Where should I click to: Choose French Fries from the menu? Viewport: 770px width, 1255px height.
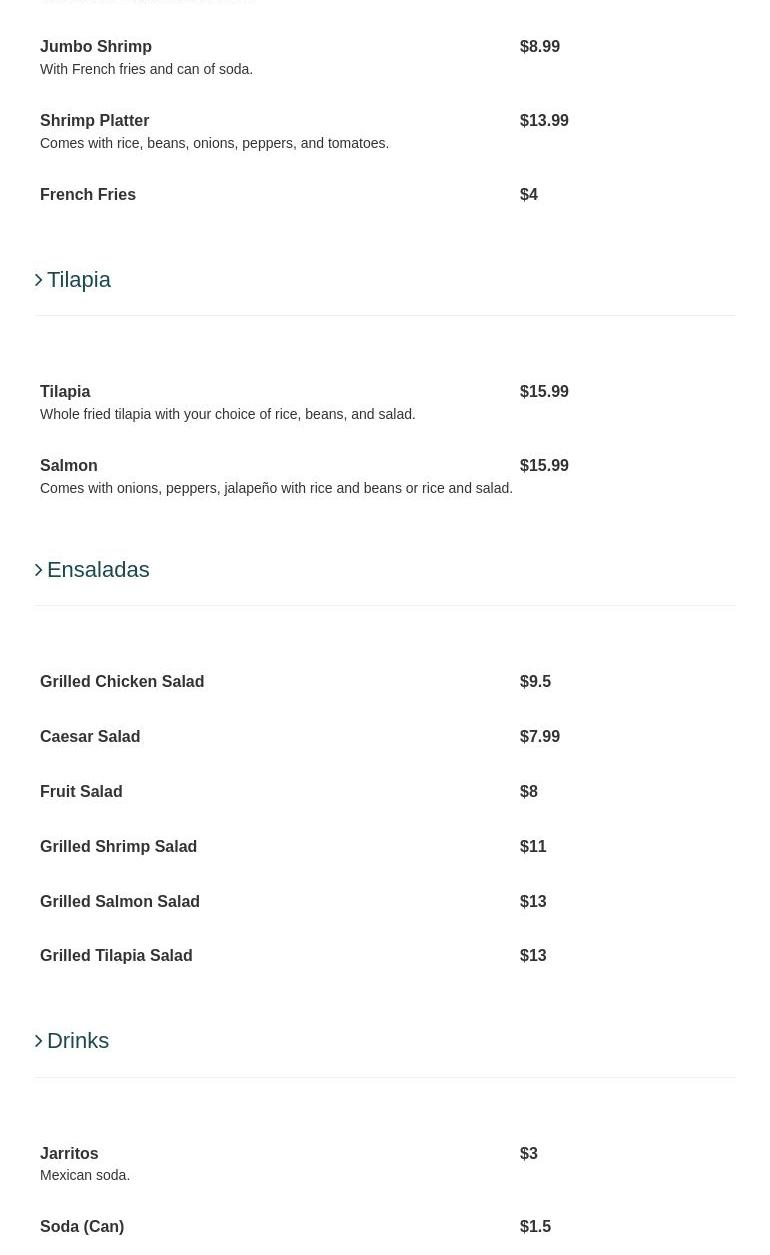[x=88, y=195]
